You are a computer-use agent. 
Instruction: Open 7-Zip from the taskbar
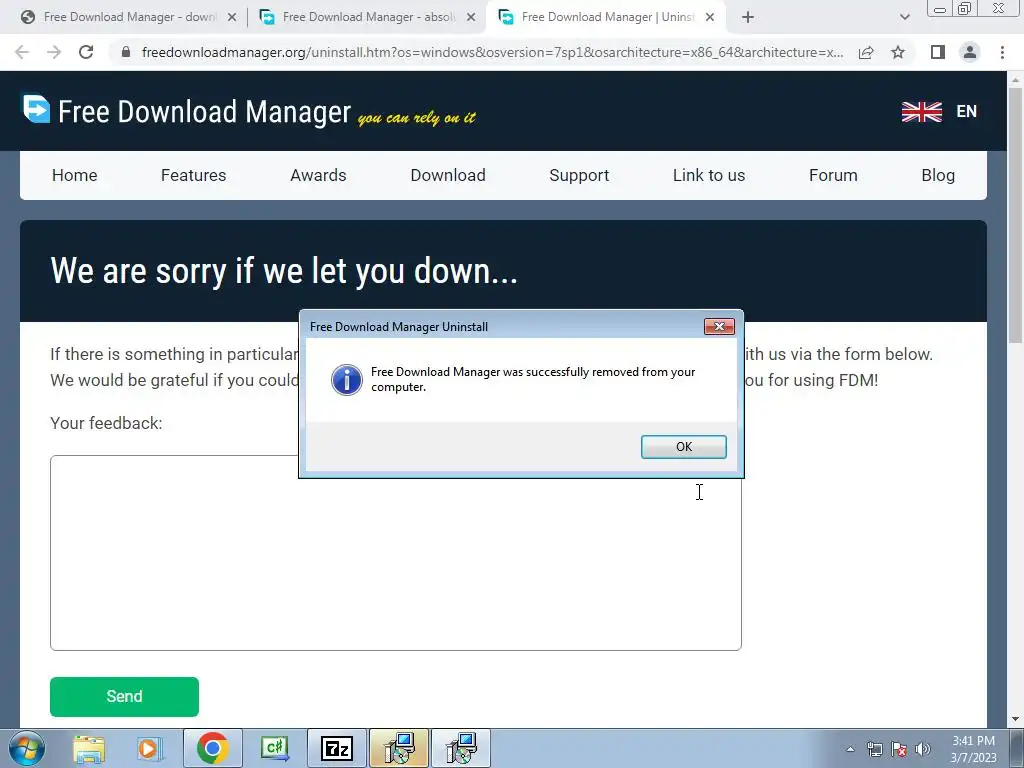337,748
